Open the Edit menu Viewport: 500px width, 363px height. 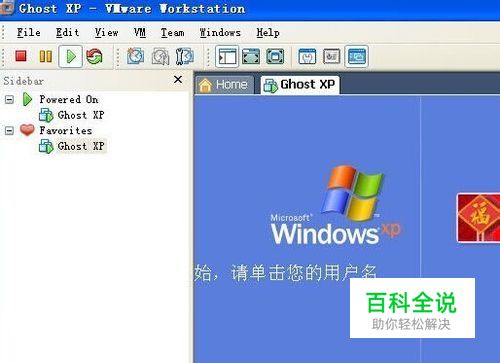tap(67, 33)
